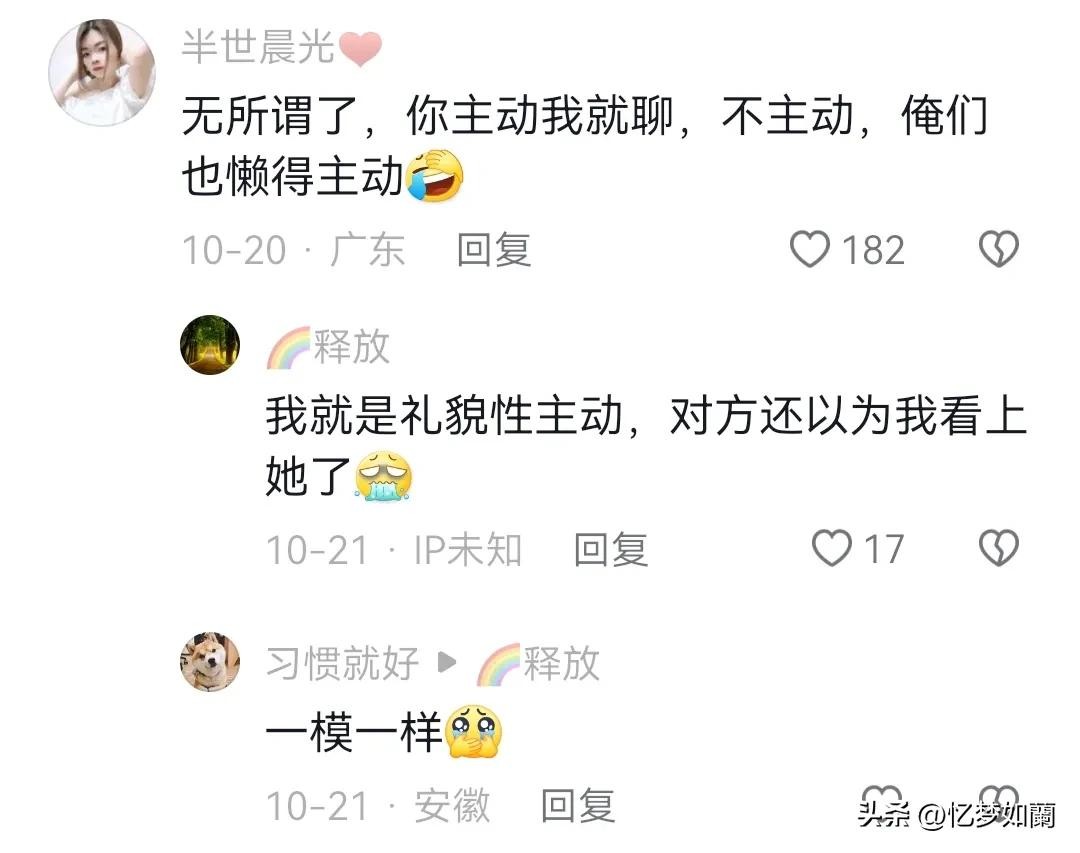Dislike 半世晨光's comment with broken heart
This screenshot has height=853, width=1080.
coord(999,249)
